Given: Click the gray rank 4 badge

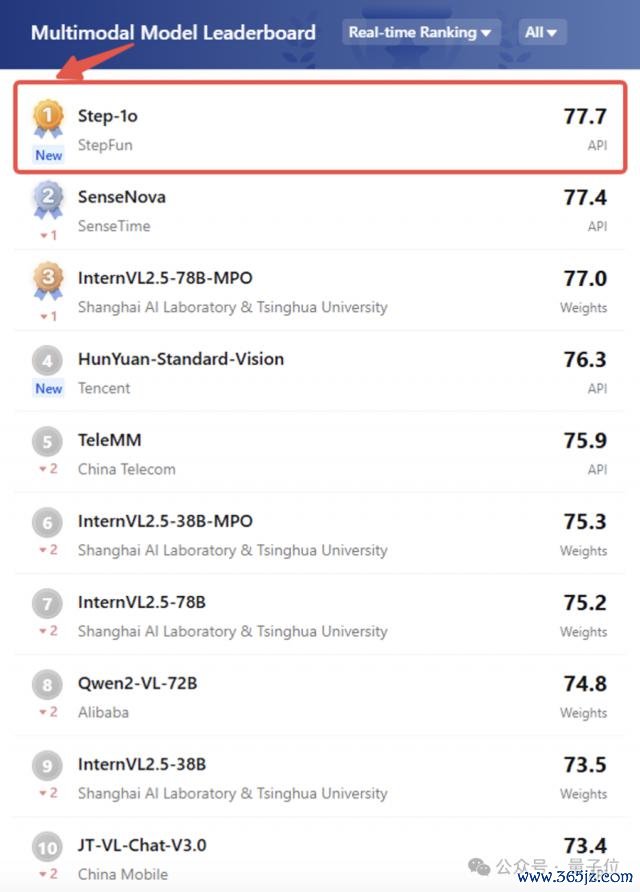Looking at the screenshot, I should tap(48, 360).
